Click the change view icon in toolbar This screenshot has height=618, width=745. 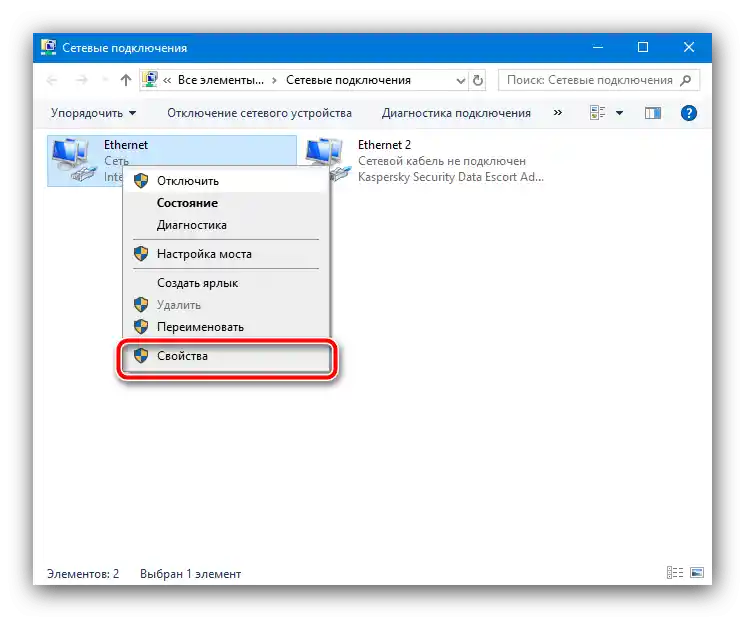coord(597,113)
